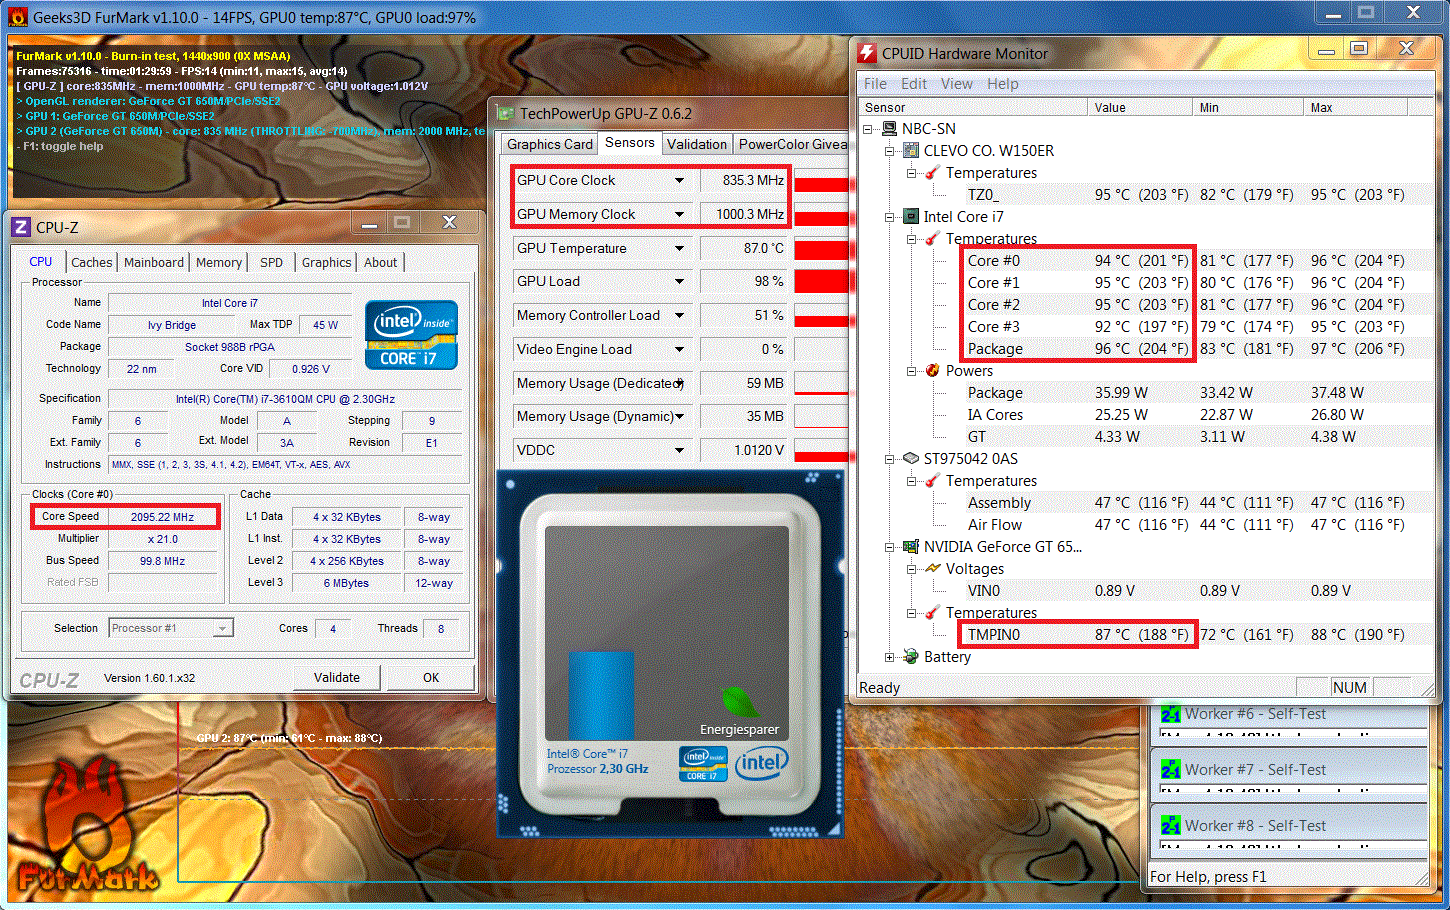This screenshot has height=910, width=1450.
Task: Click the Voltages icon under the NVIDIA GeForce node
Action: 933,569
